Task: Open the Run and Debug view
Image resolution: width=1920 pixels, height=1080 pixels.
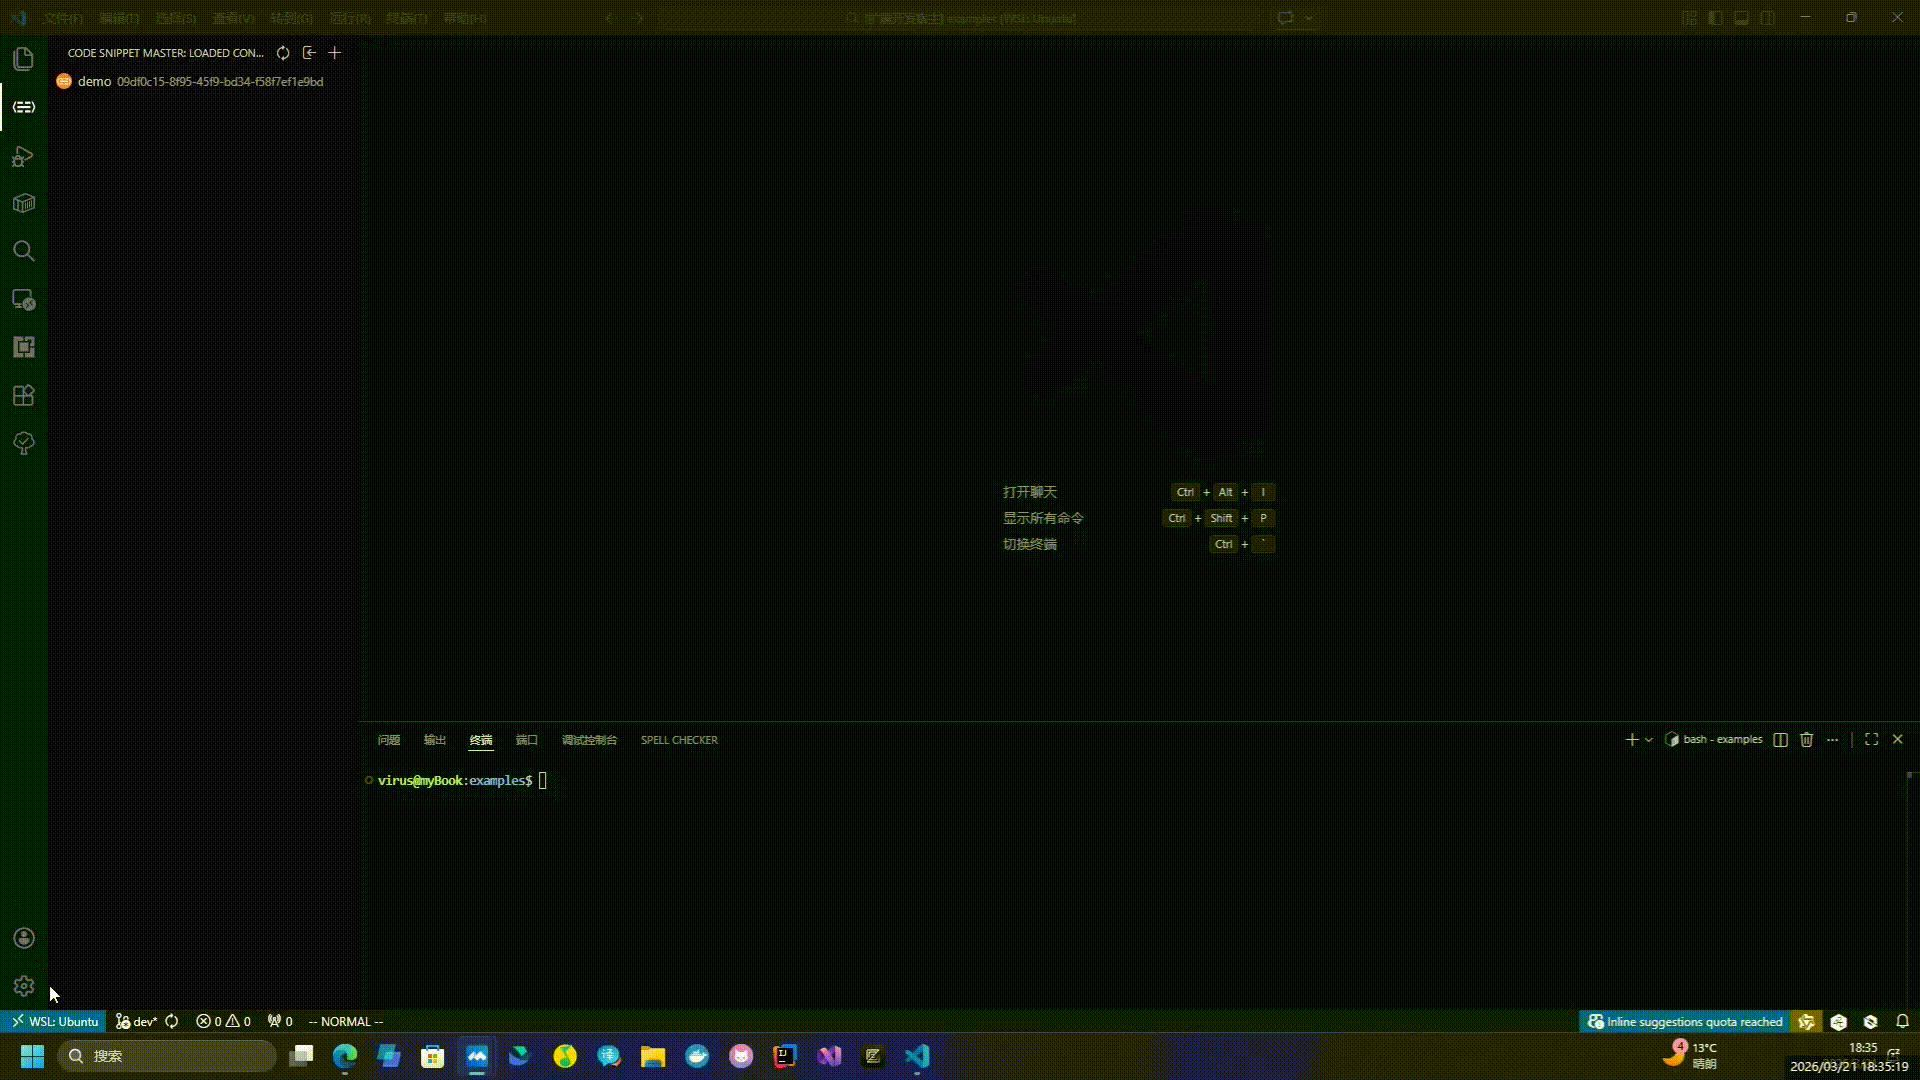Action: [x=24, y=156]
